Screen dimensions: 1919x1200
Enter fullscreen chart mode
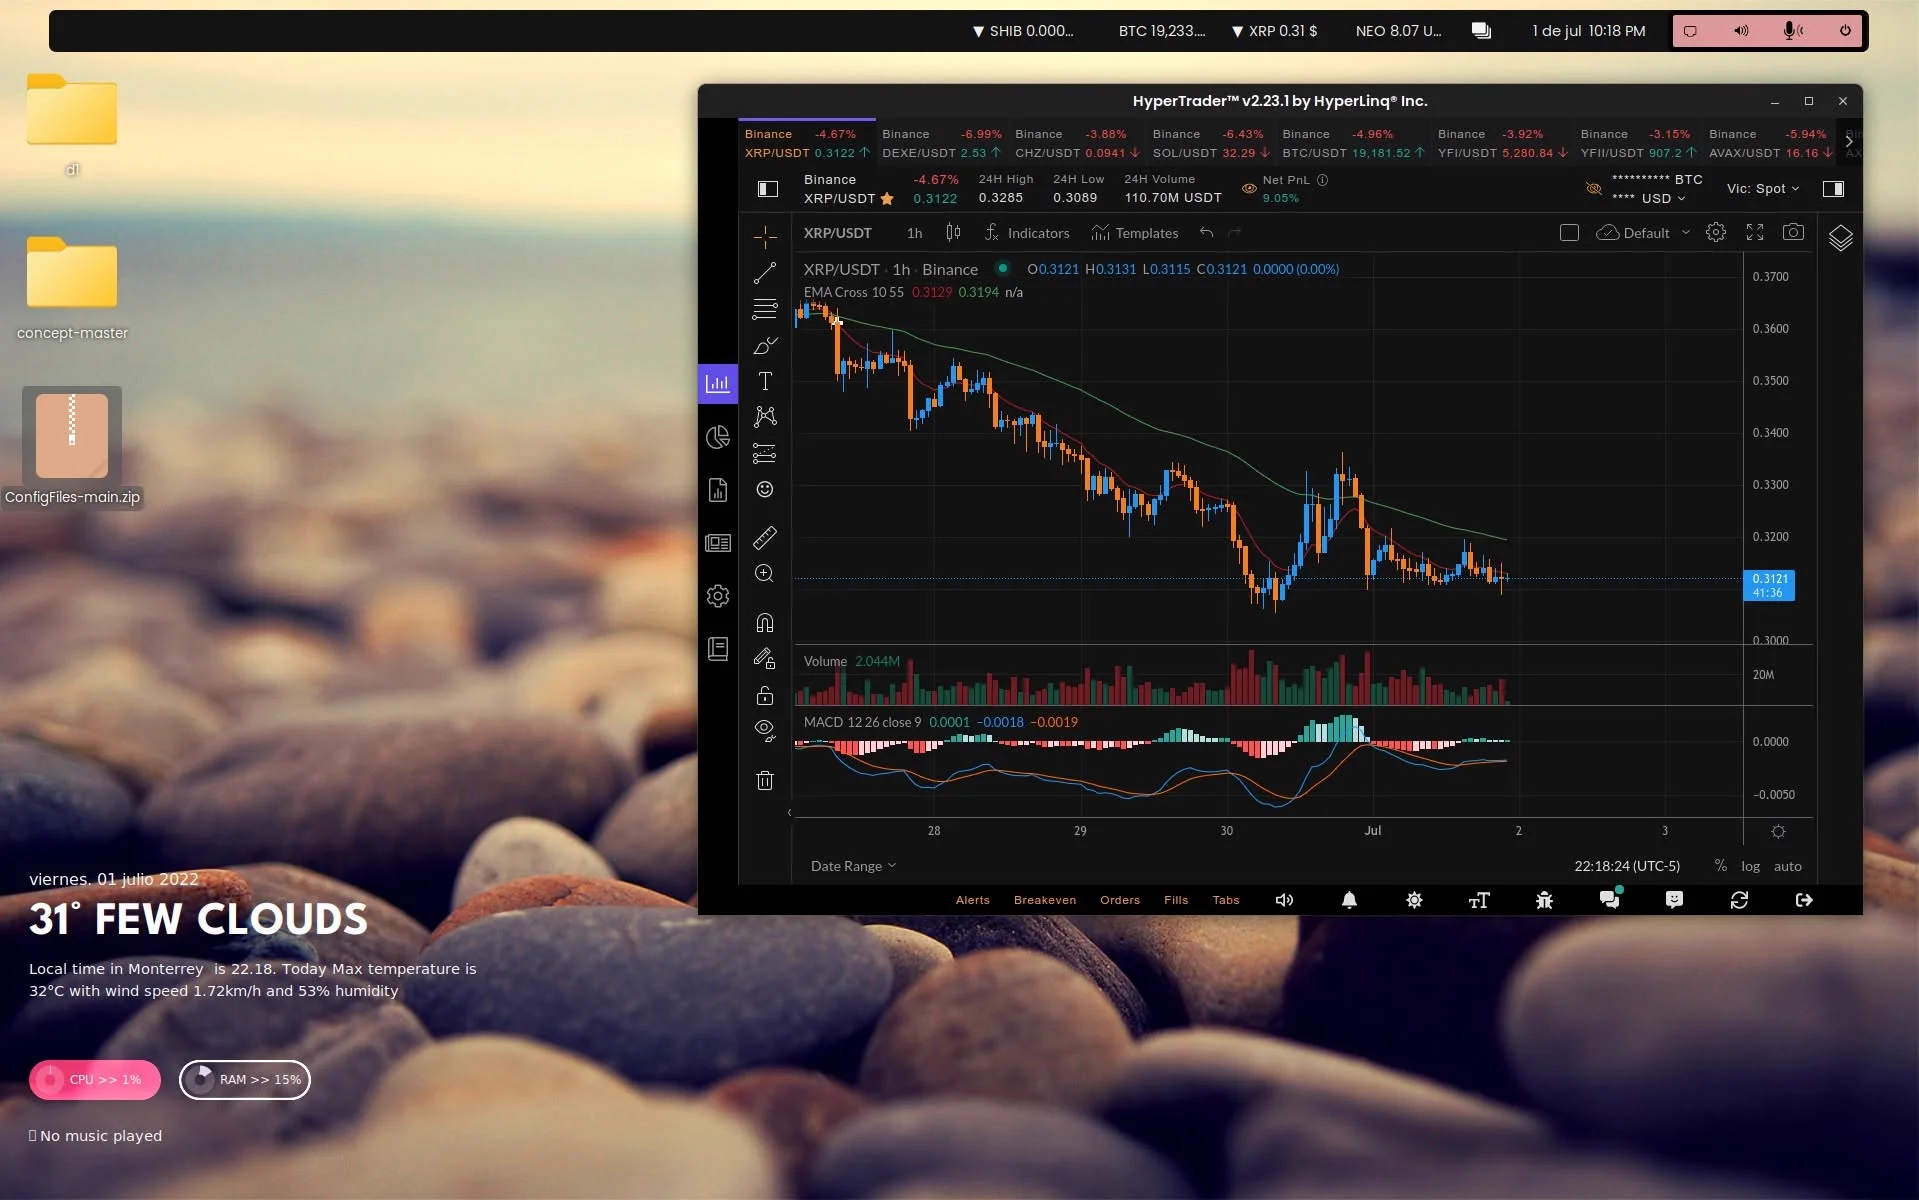point(1755,233)
